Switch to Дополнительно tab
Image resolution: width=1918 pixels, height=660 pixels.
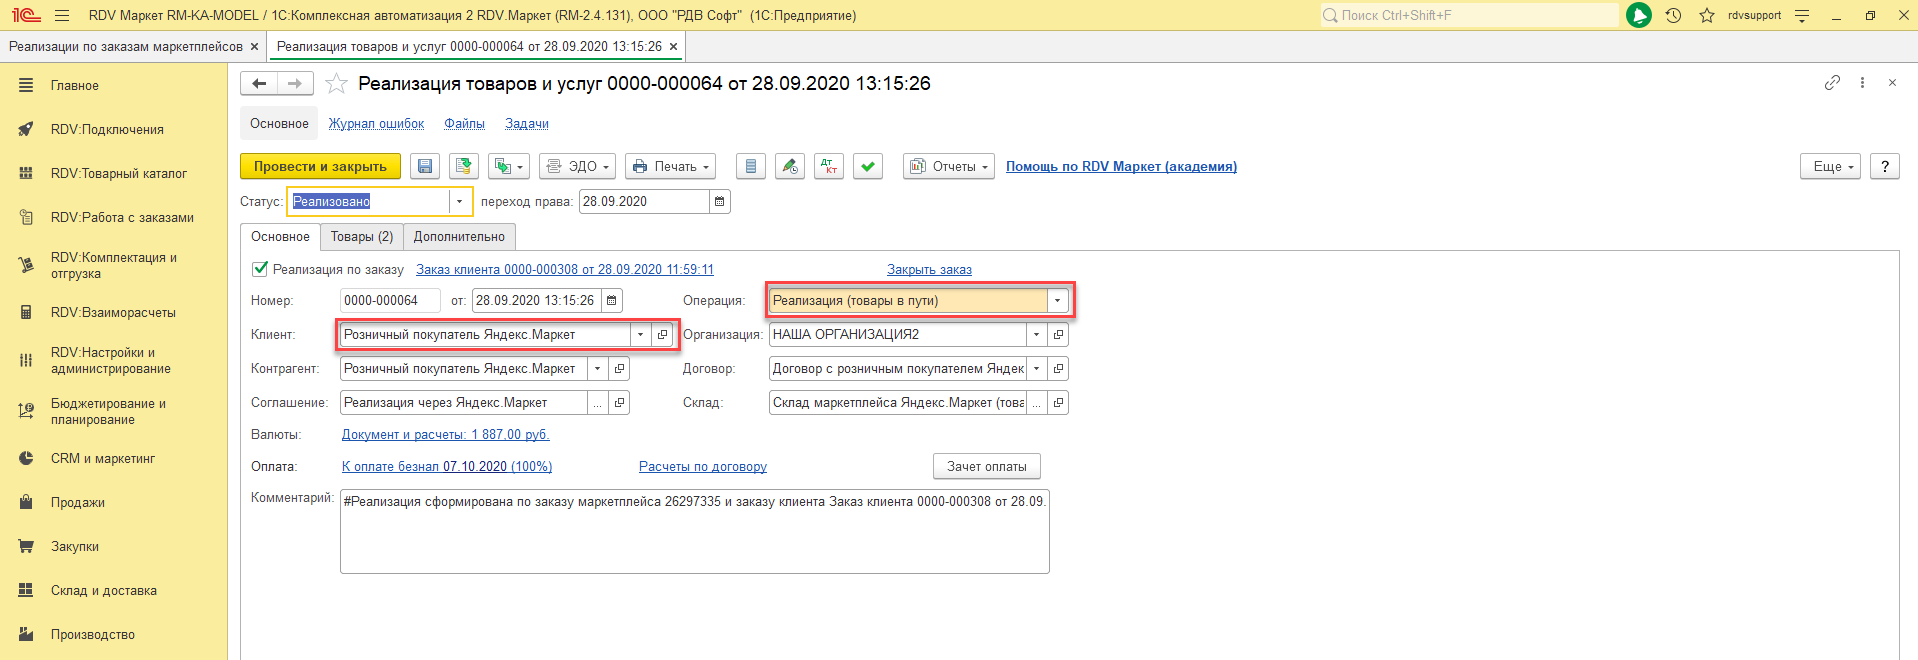[459, 237]
